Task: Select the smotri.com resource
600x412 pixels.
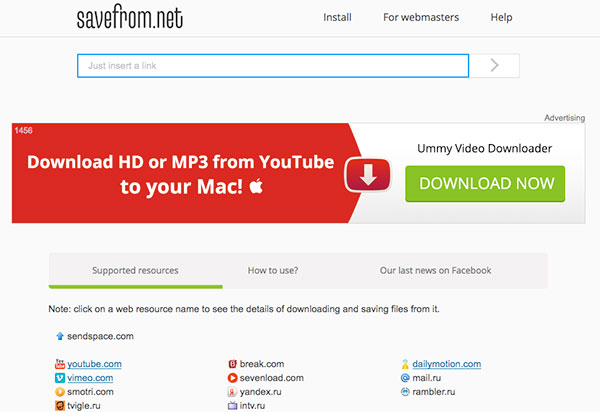Action: coord(90,392)
